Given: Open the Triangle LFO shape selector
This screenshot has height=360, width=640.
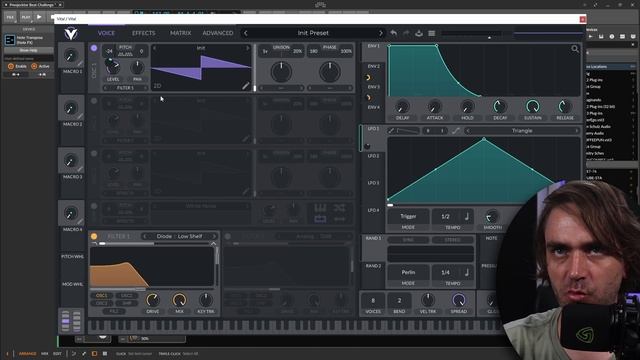Looking at the screenshot, I should (x=522, y=131).
